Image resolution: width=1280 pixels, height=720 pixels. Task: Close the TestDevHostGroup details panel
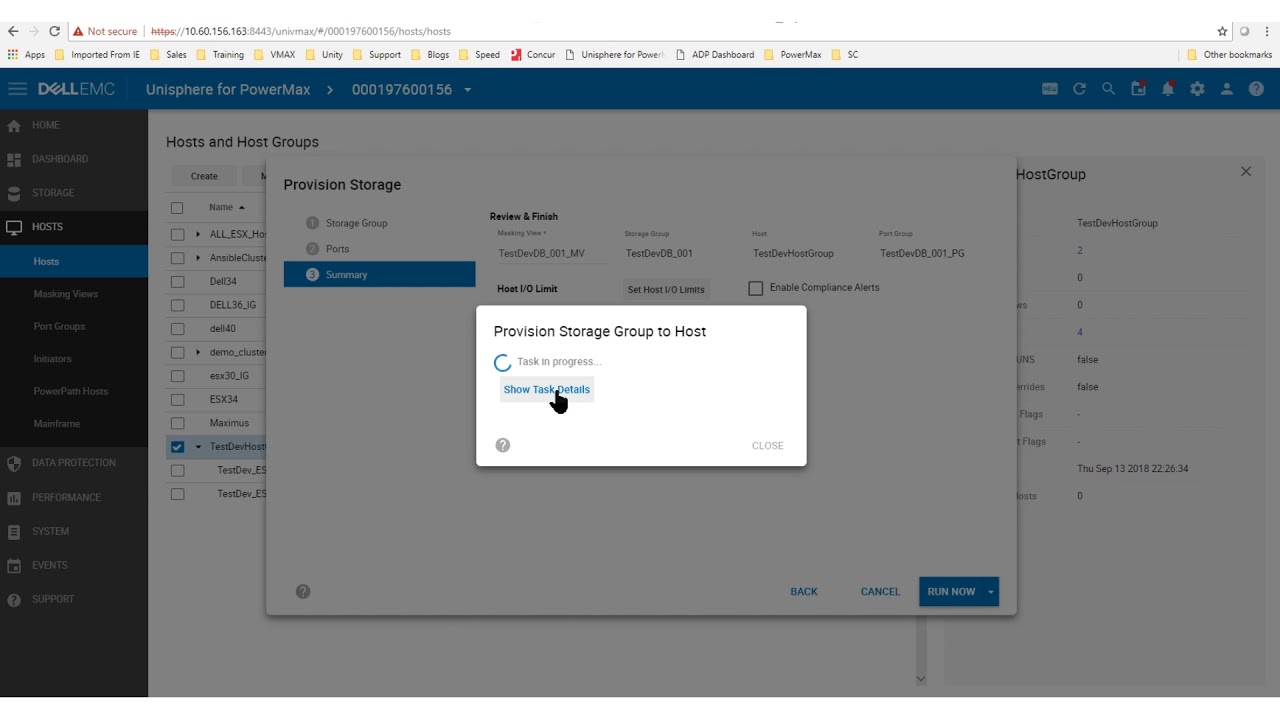(1246, 172)
